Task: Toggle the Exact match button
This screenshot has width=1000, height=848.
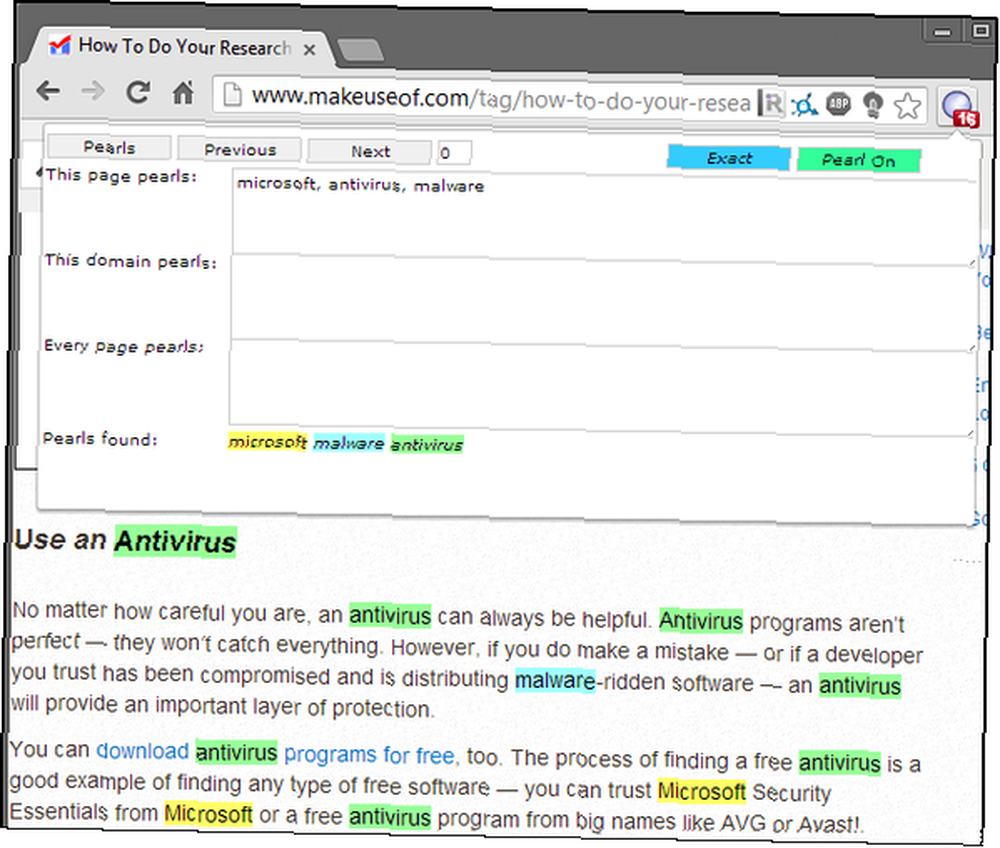Action: coord(729,157)
